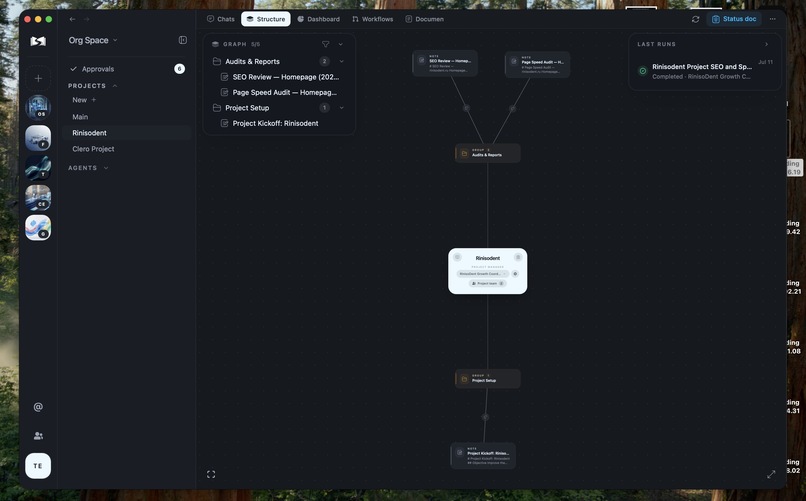Open the mentions @ icon in sidebar

click(38, 407)
